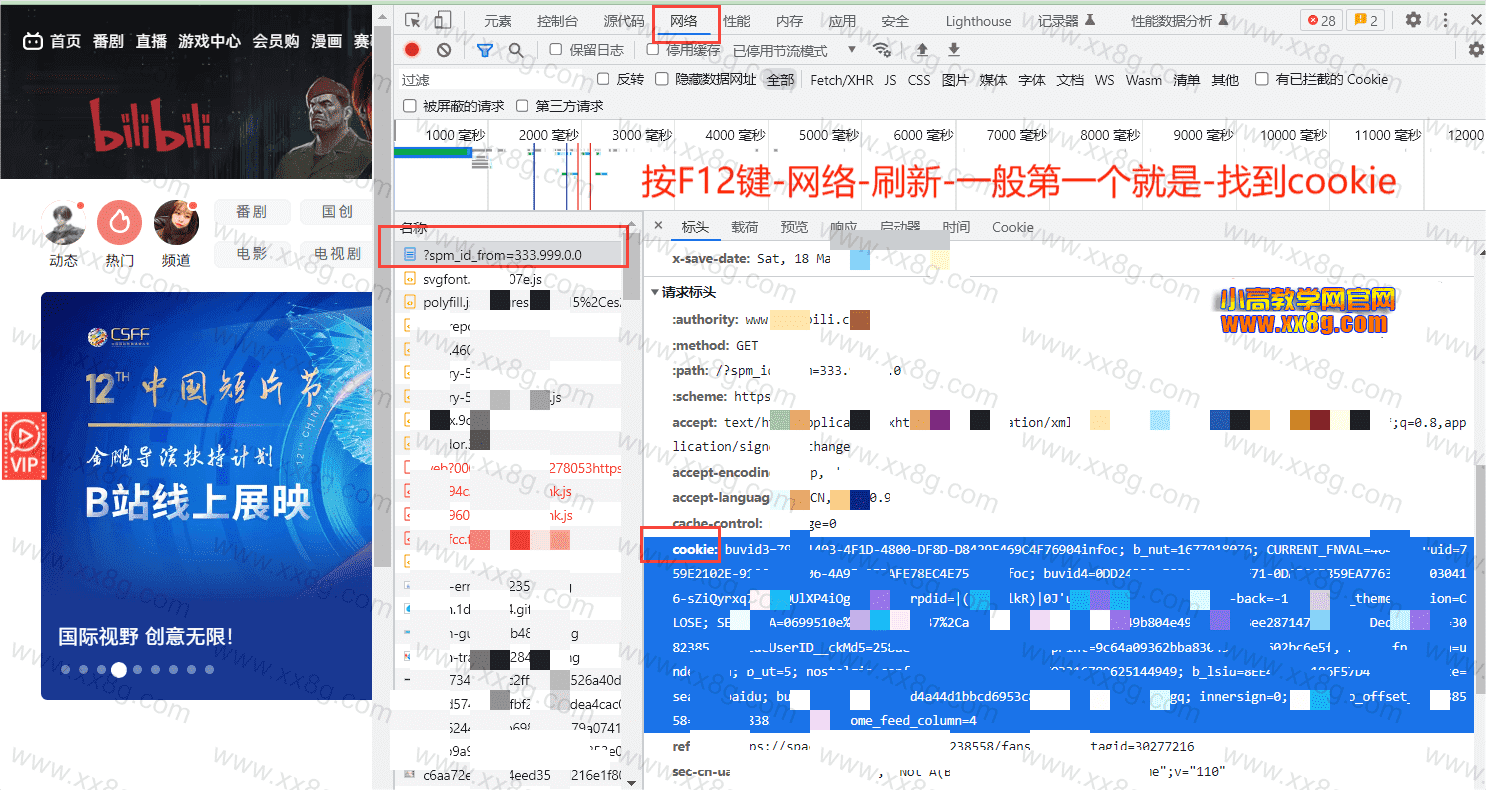Click inside the 过滤 filter input field
Viewport: 1486px width, 790px height.
click(495, 80)
